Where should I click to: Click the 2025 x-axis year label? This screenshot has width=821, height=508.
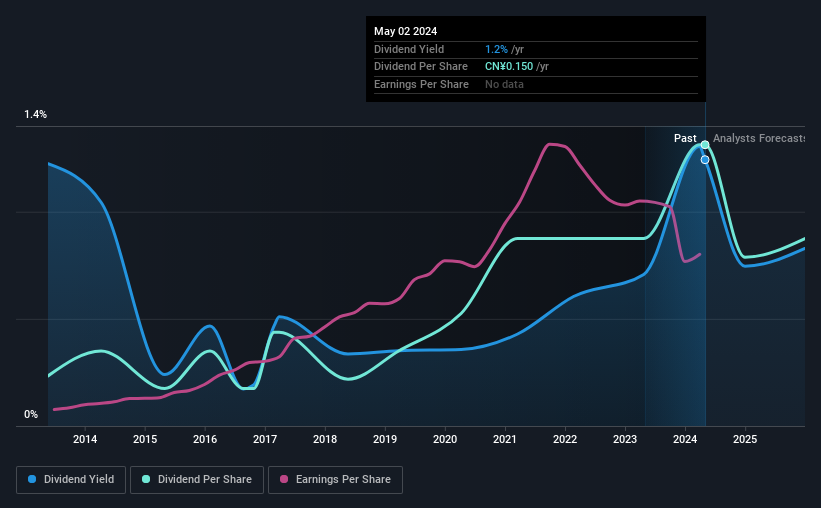point(745,439)
